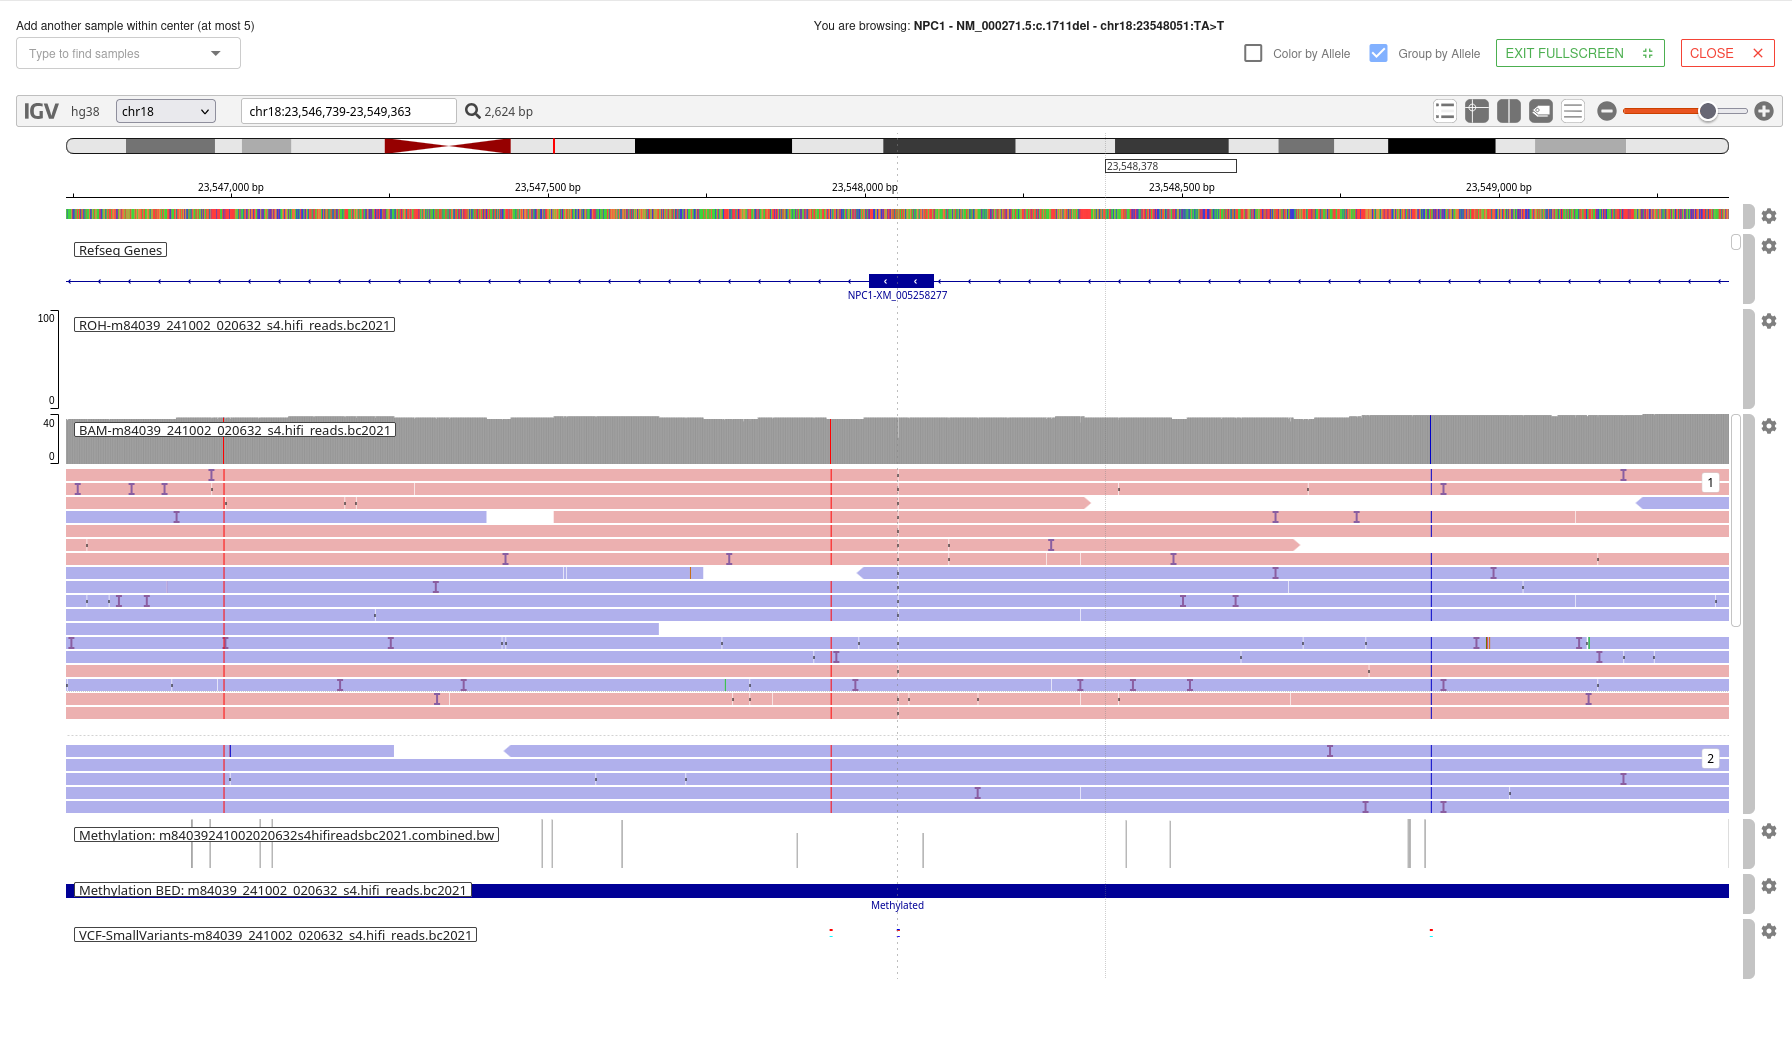Click the IGV logo
This screenshot has width=1792, height=1054.
pyautogui.click(x=41, y=111)
